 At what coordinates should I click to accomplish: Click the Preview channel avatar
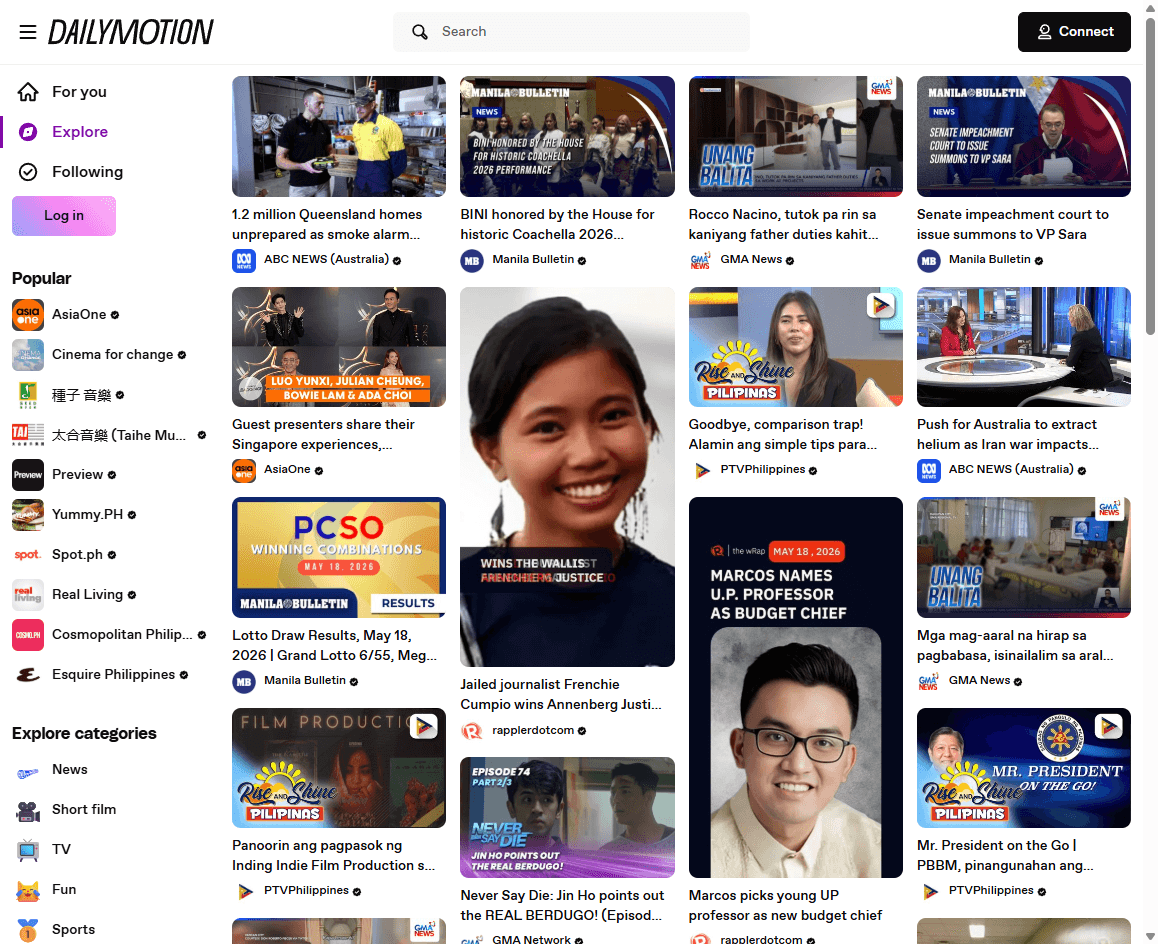click(x=28, y=475)
